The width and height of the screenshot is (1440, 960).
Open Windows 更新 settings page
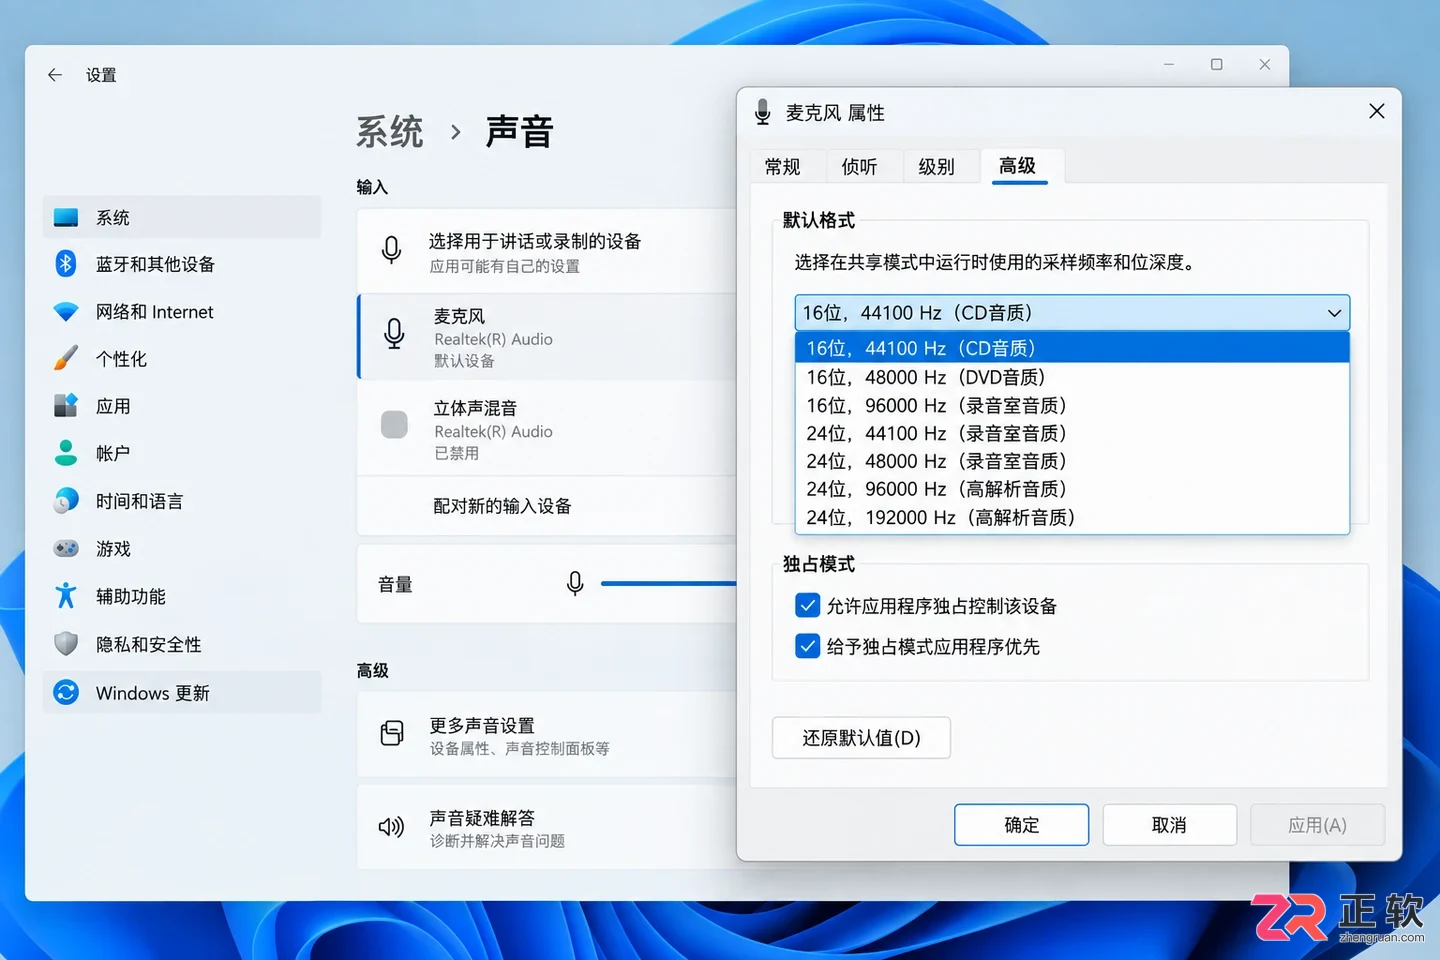[182, 692]
